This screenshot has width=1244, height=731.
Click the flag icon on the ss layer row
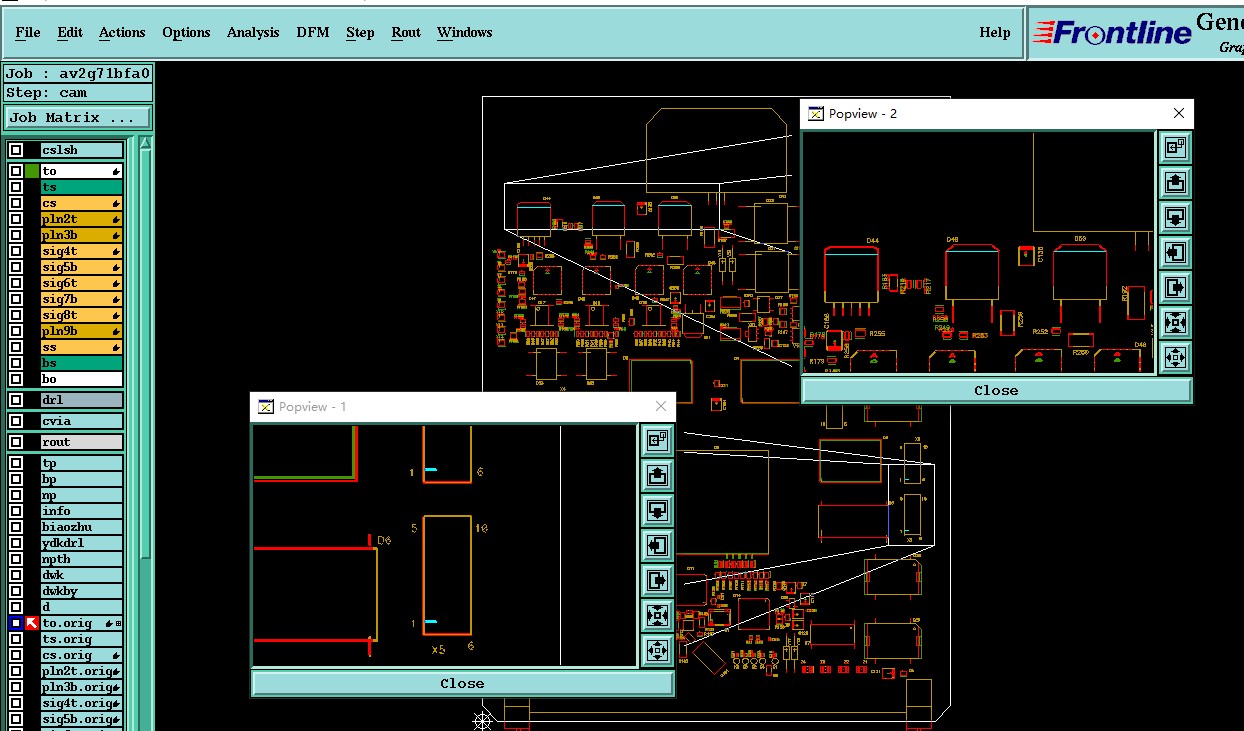click(117, 347)
